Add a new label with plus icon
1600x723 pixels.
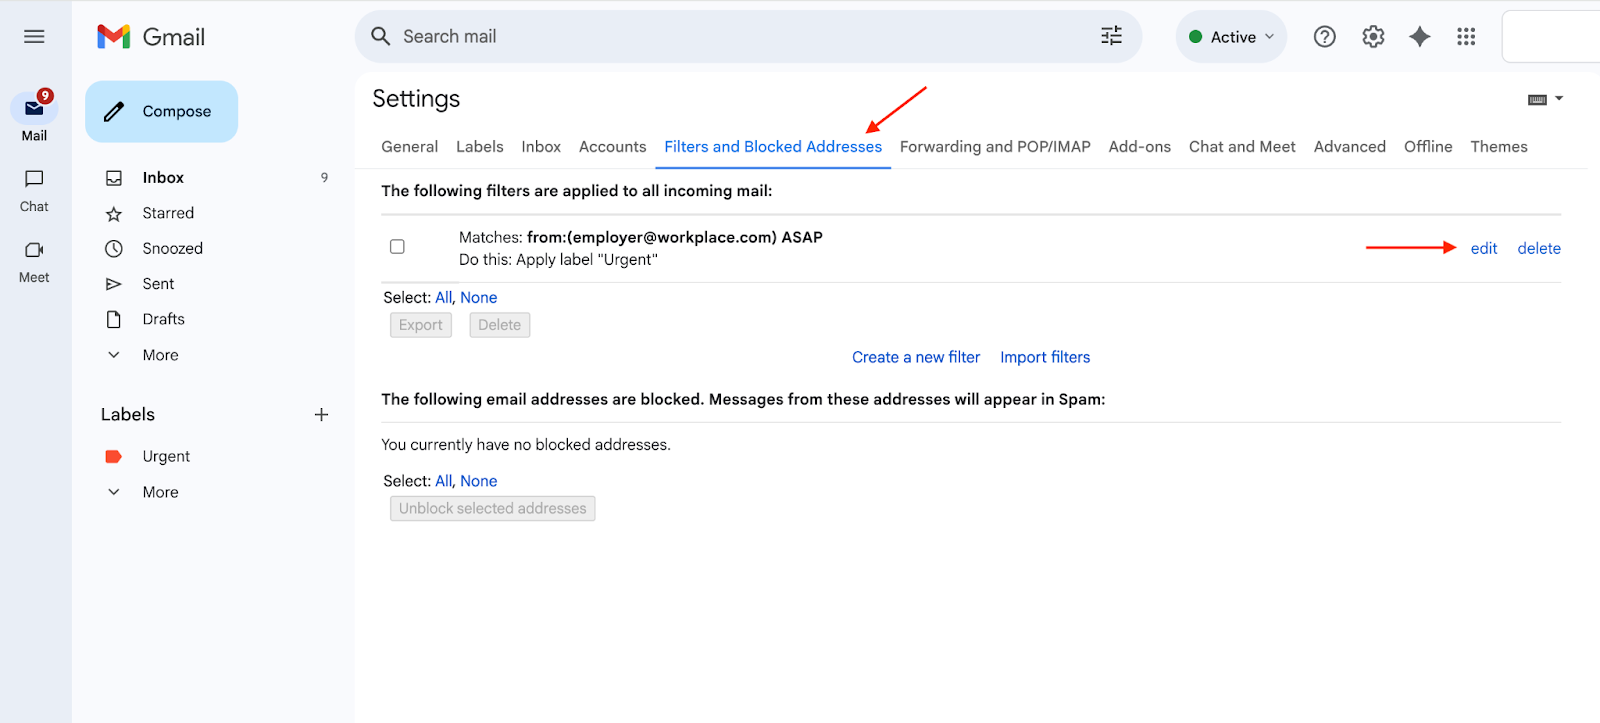click(321, 415)
